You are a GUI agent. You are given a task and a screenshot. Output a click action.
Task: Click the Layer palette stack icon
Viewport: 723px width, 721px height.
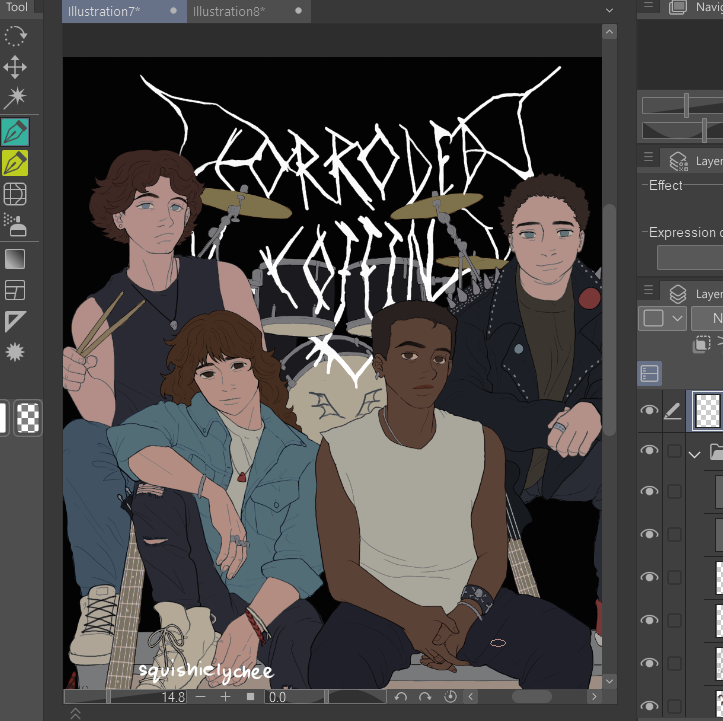(x=678, y=294)
